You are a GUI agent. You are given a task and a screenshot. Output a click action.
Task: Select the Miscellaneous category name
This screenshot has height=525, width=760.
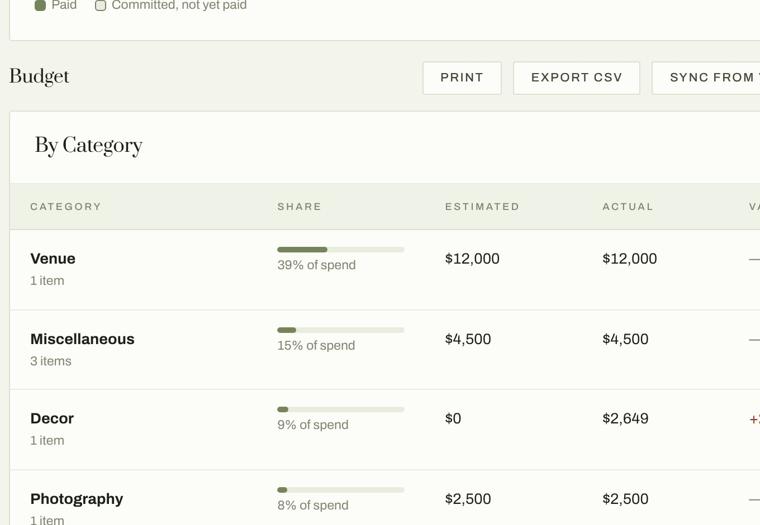tap(82, 339)
